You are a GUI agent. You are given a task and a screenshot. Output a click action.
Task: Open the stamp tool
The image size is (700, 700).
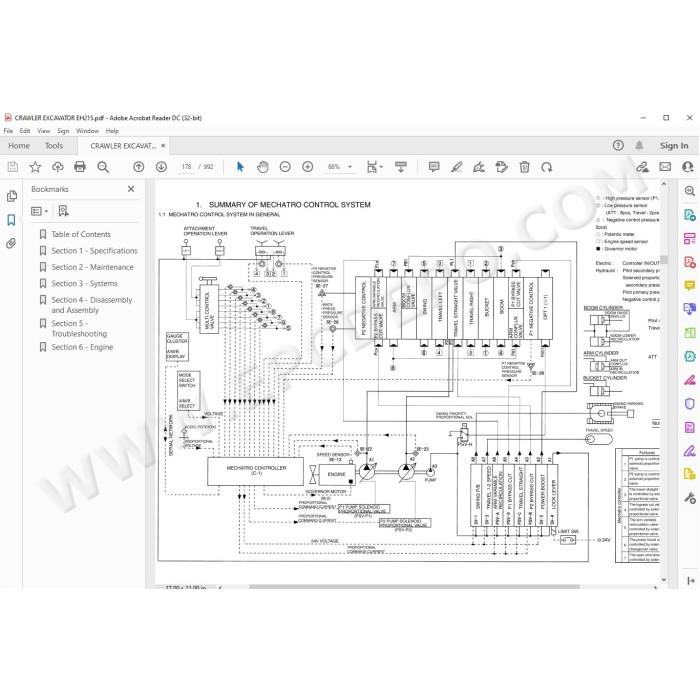(501, 167)
